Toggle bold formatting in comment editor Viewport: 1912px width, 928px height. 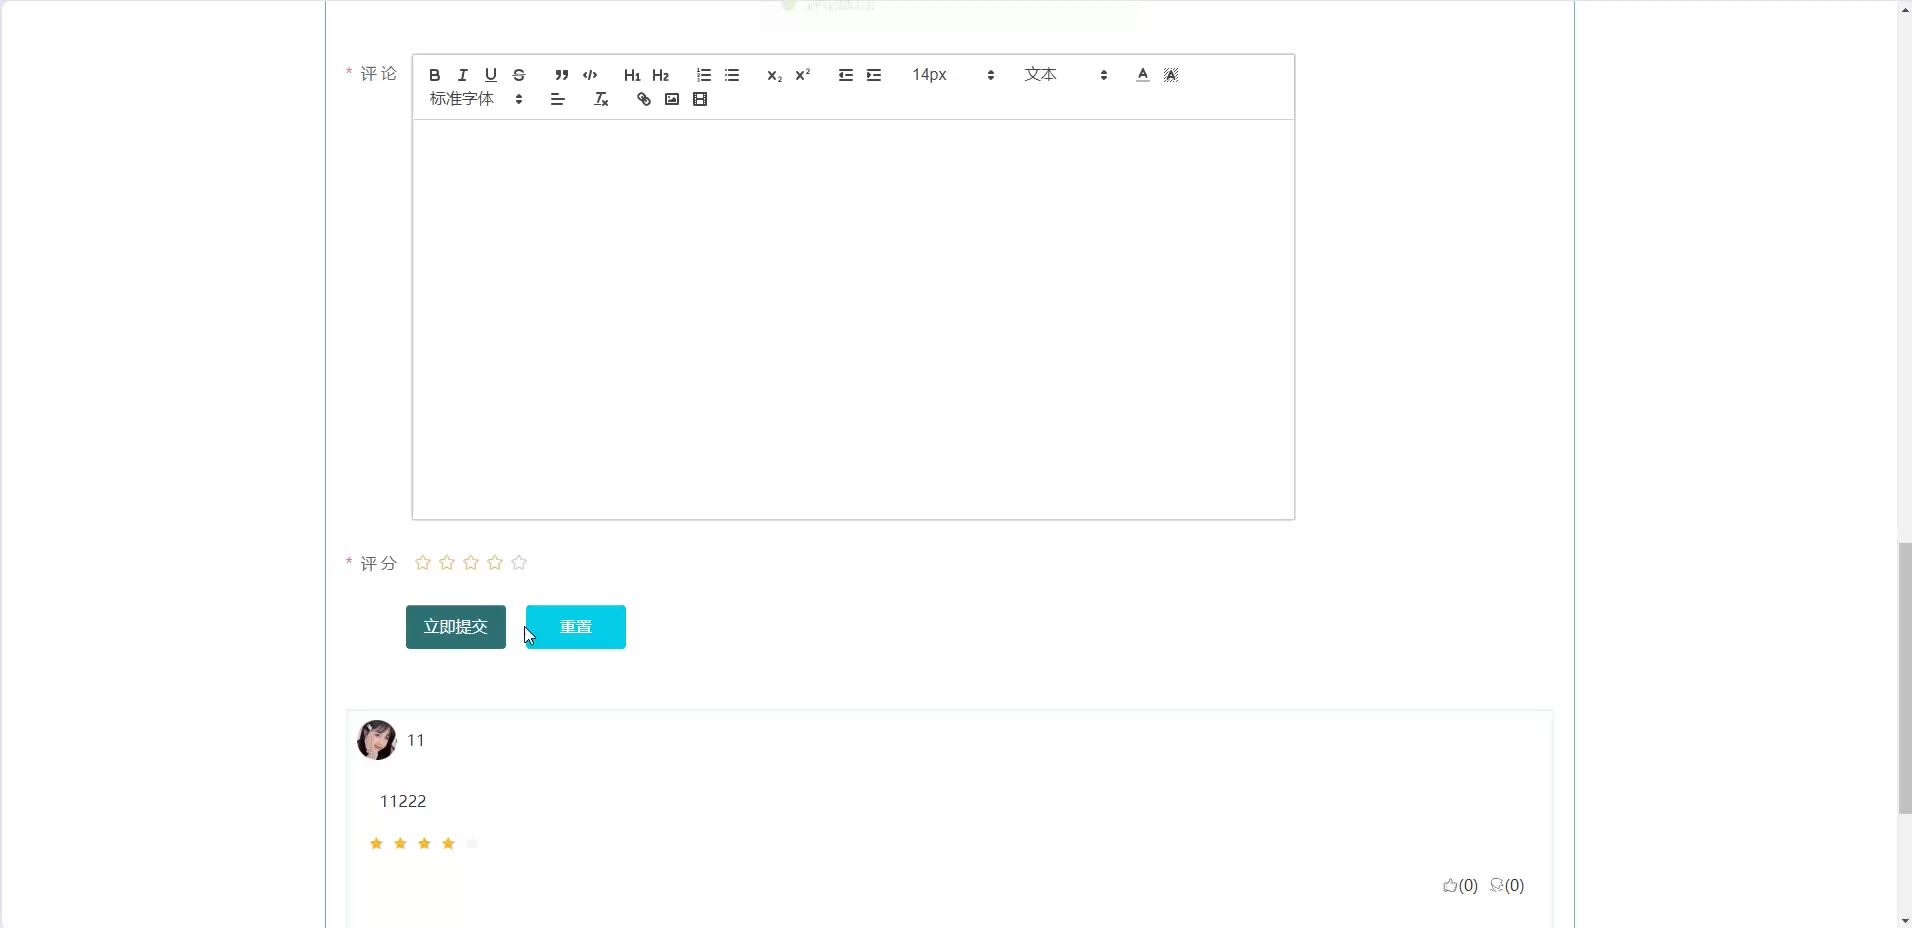click(434, 75)
